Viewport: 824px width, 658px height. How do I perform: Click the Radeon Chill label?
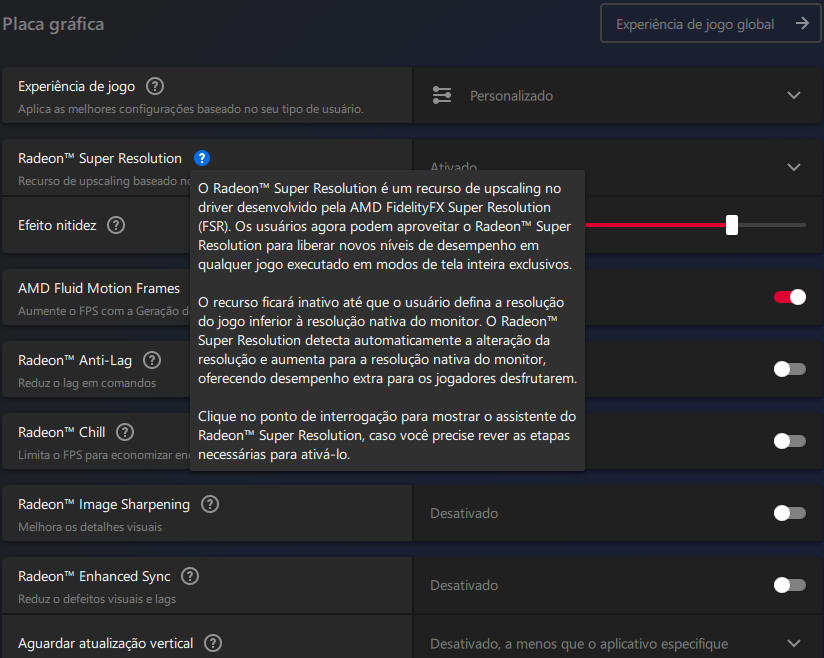[61, 433]
